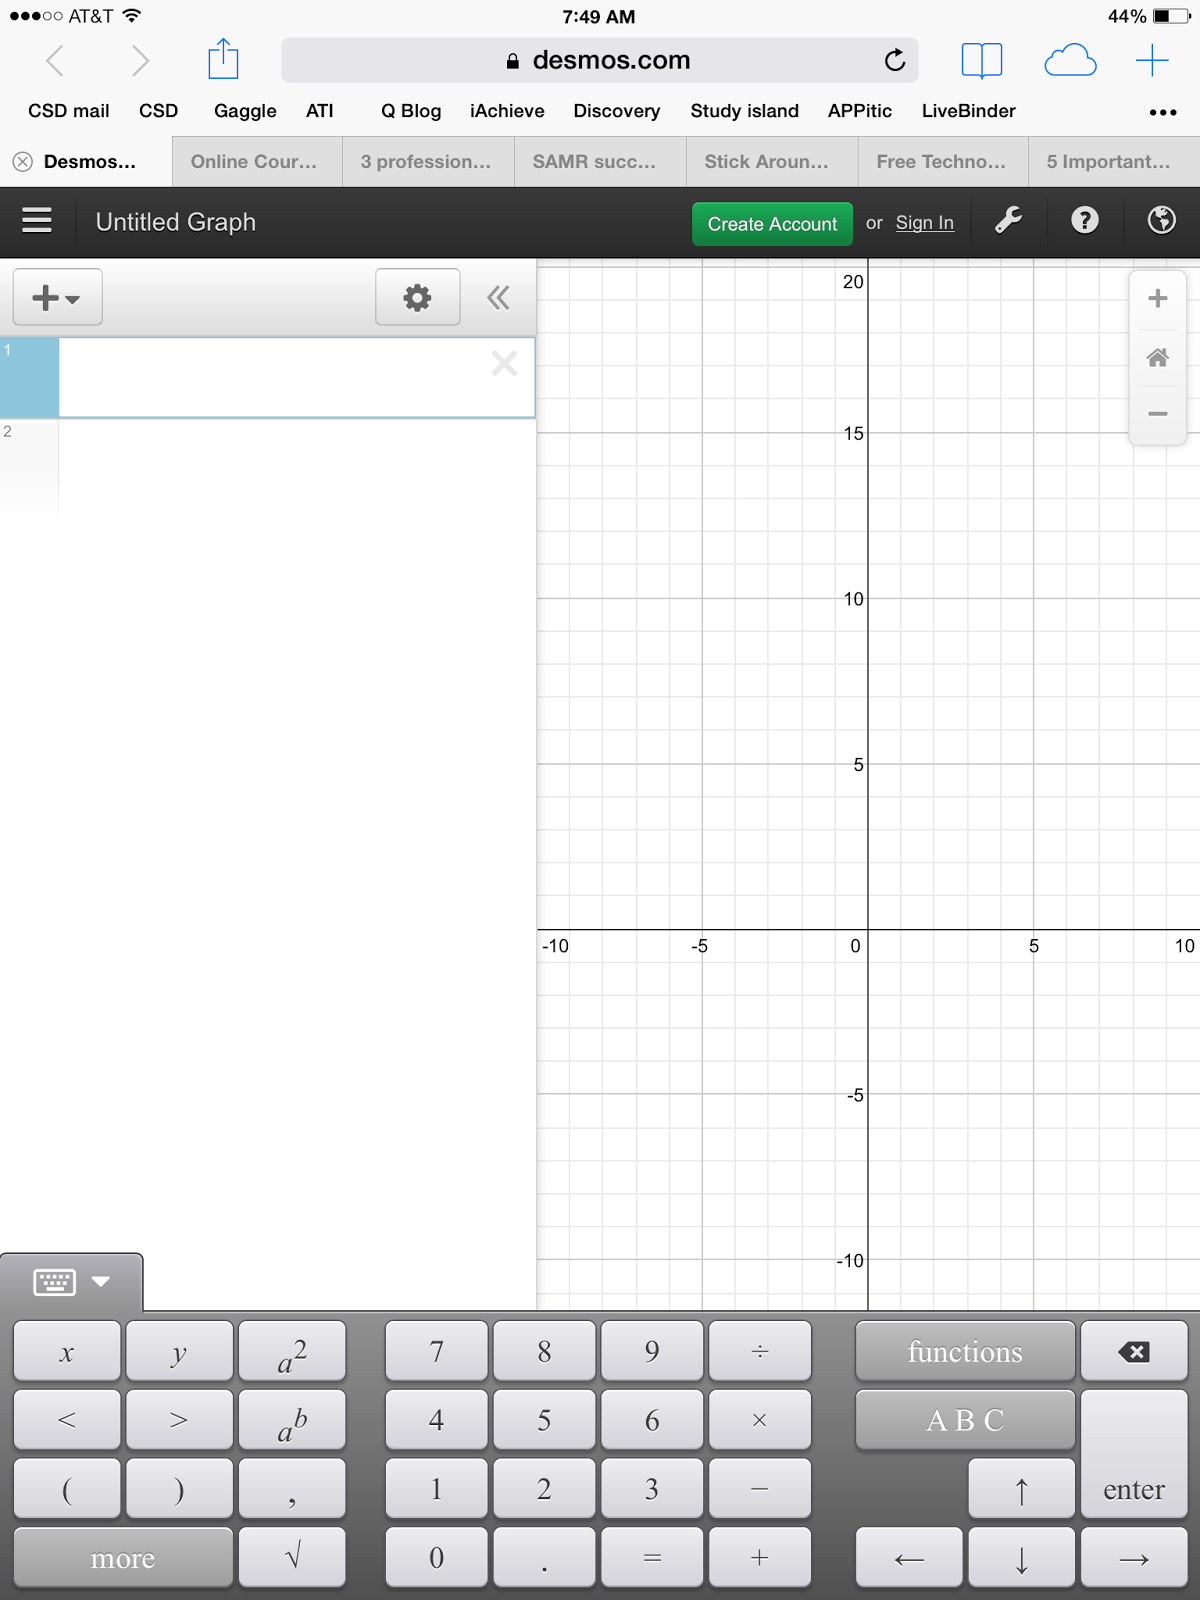Image resolution: width=1200 pixels, height=1600 pixels.
Task: Tap the minus key
Action: click(x=760, y=1489)
